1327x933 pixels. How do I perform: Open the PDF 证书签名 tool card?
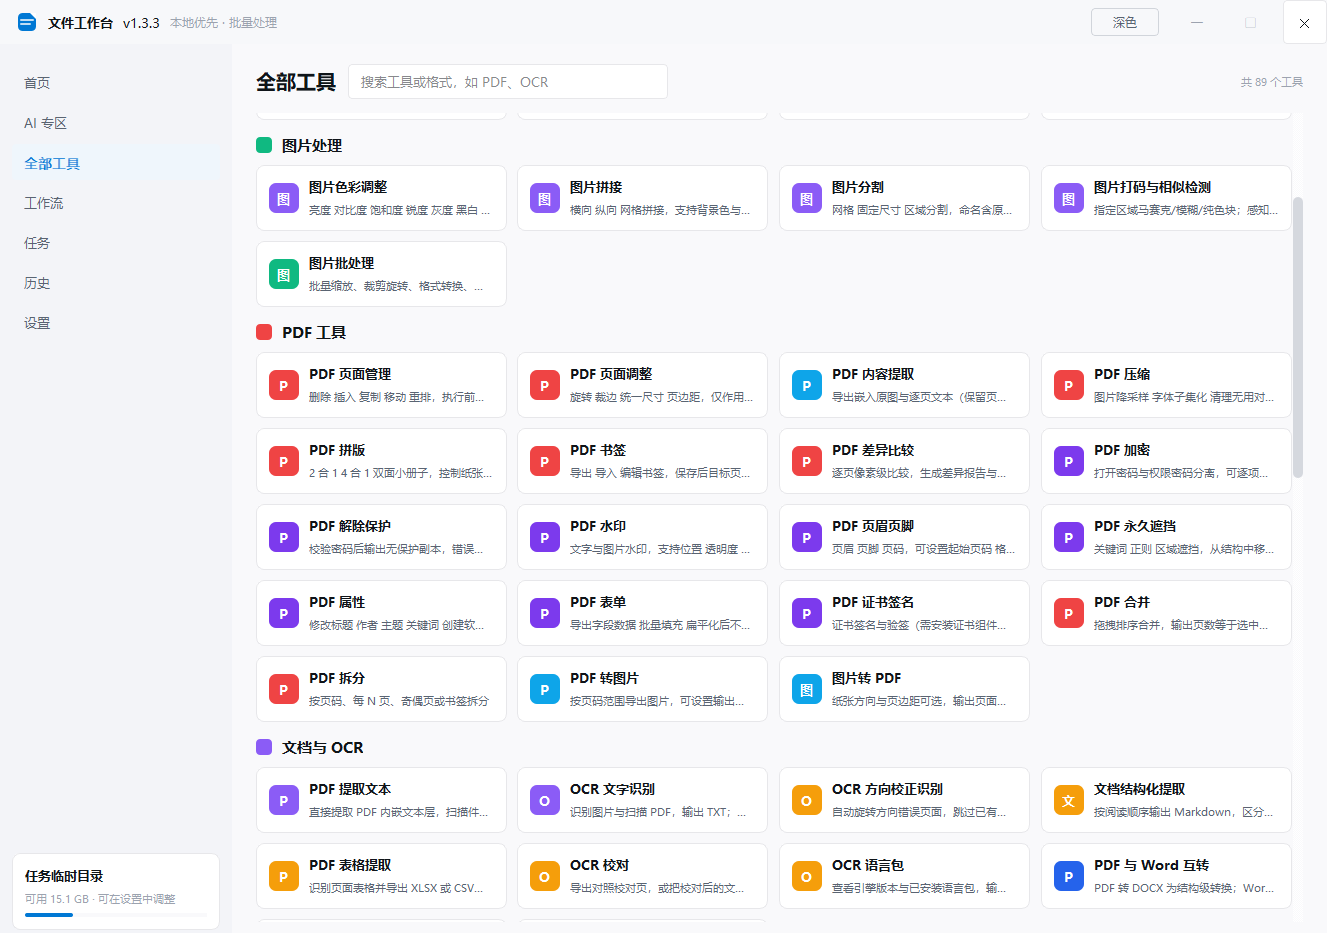904,613
